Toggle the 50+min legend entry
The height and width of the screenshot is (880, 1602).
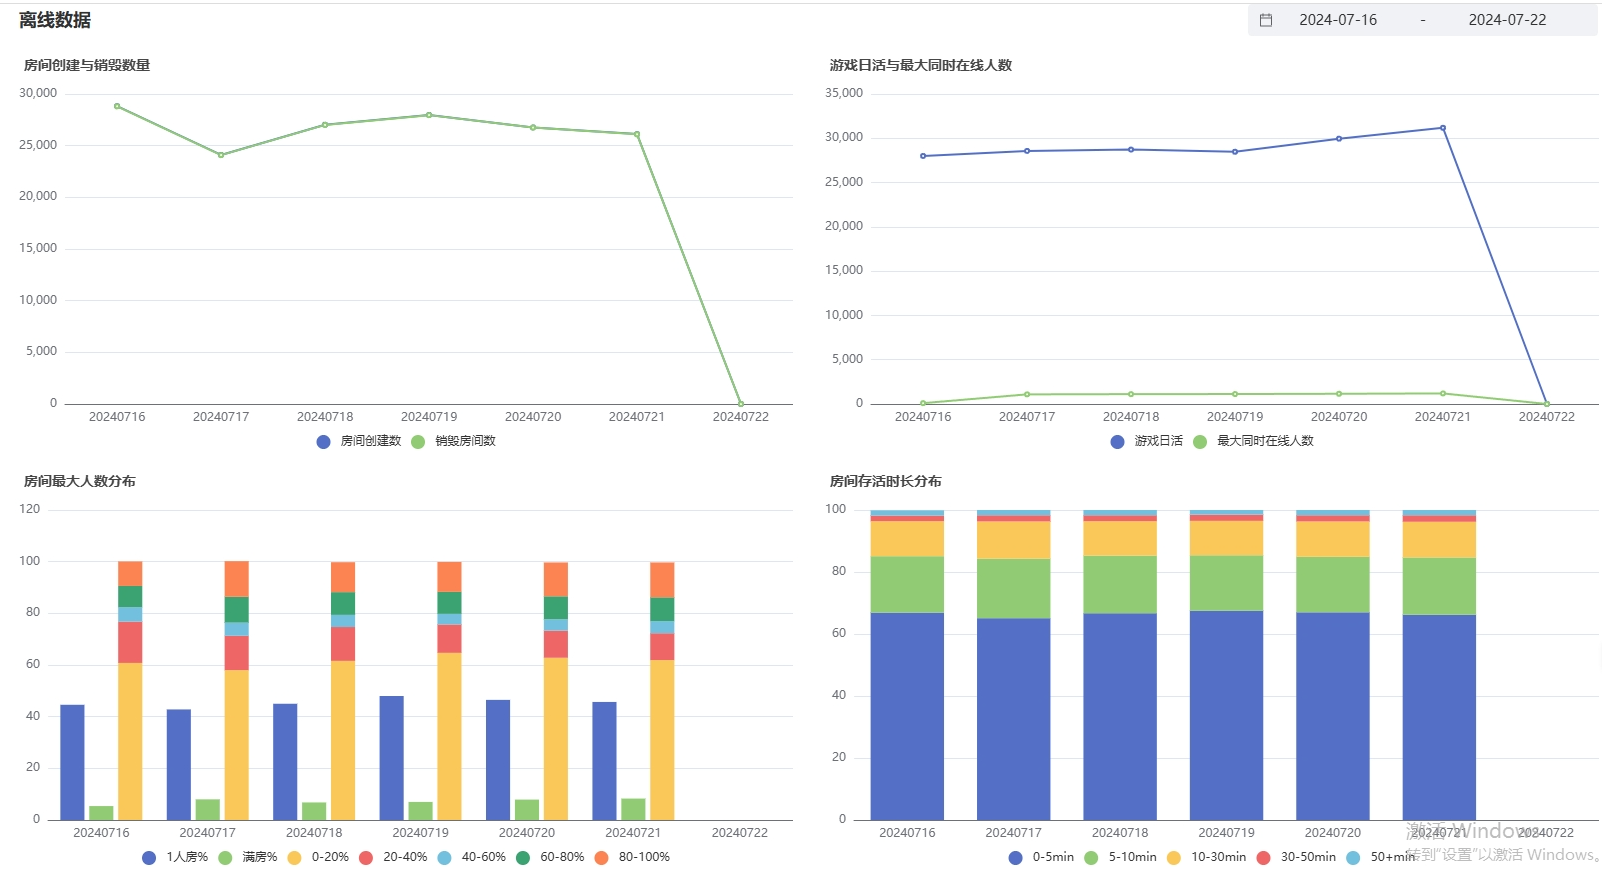(1381, 857)
